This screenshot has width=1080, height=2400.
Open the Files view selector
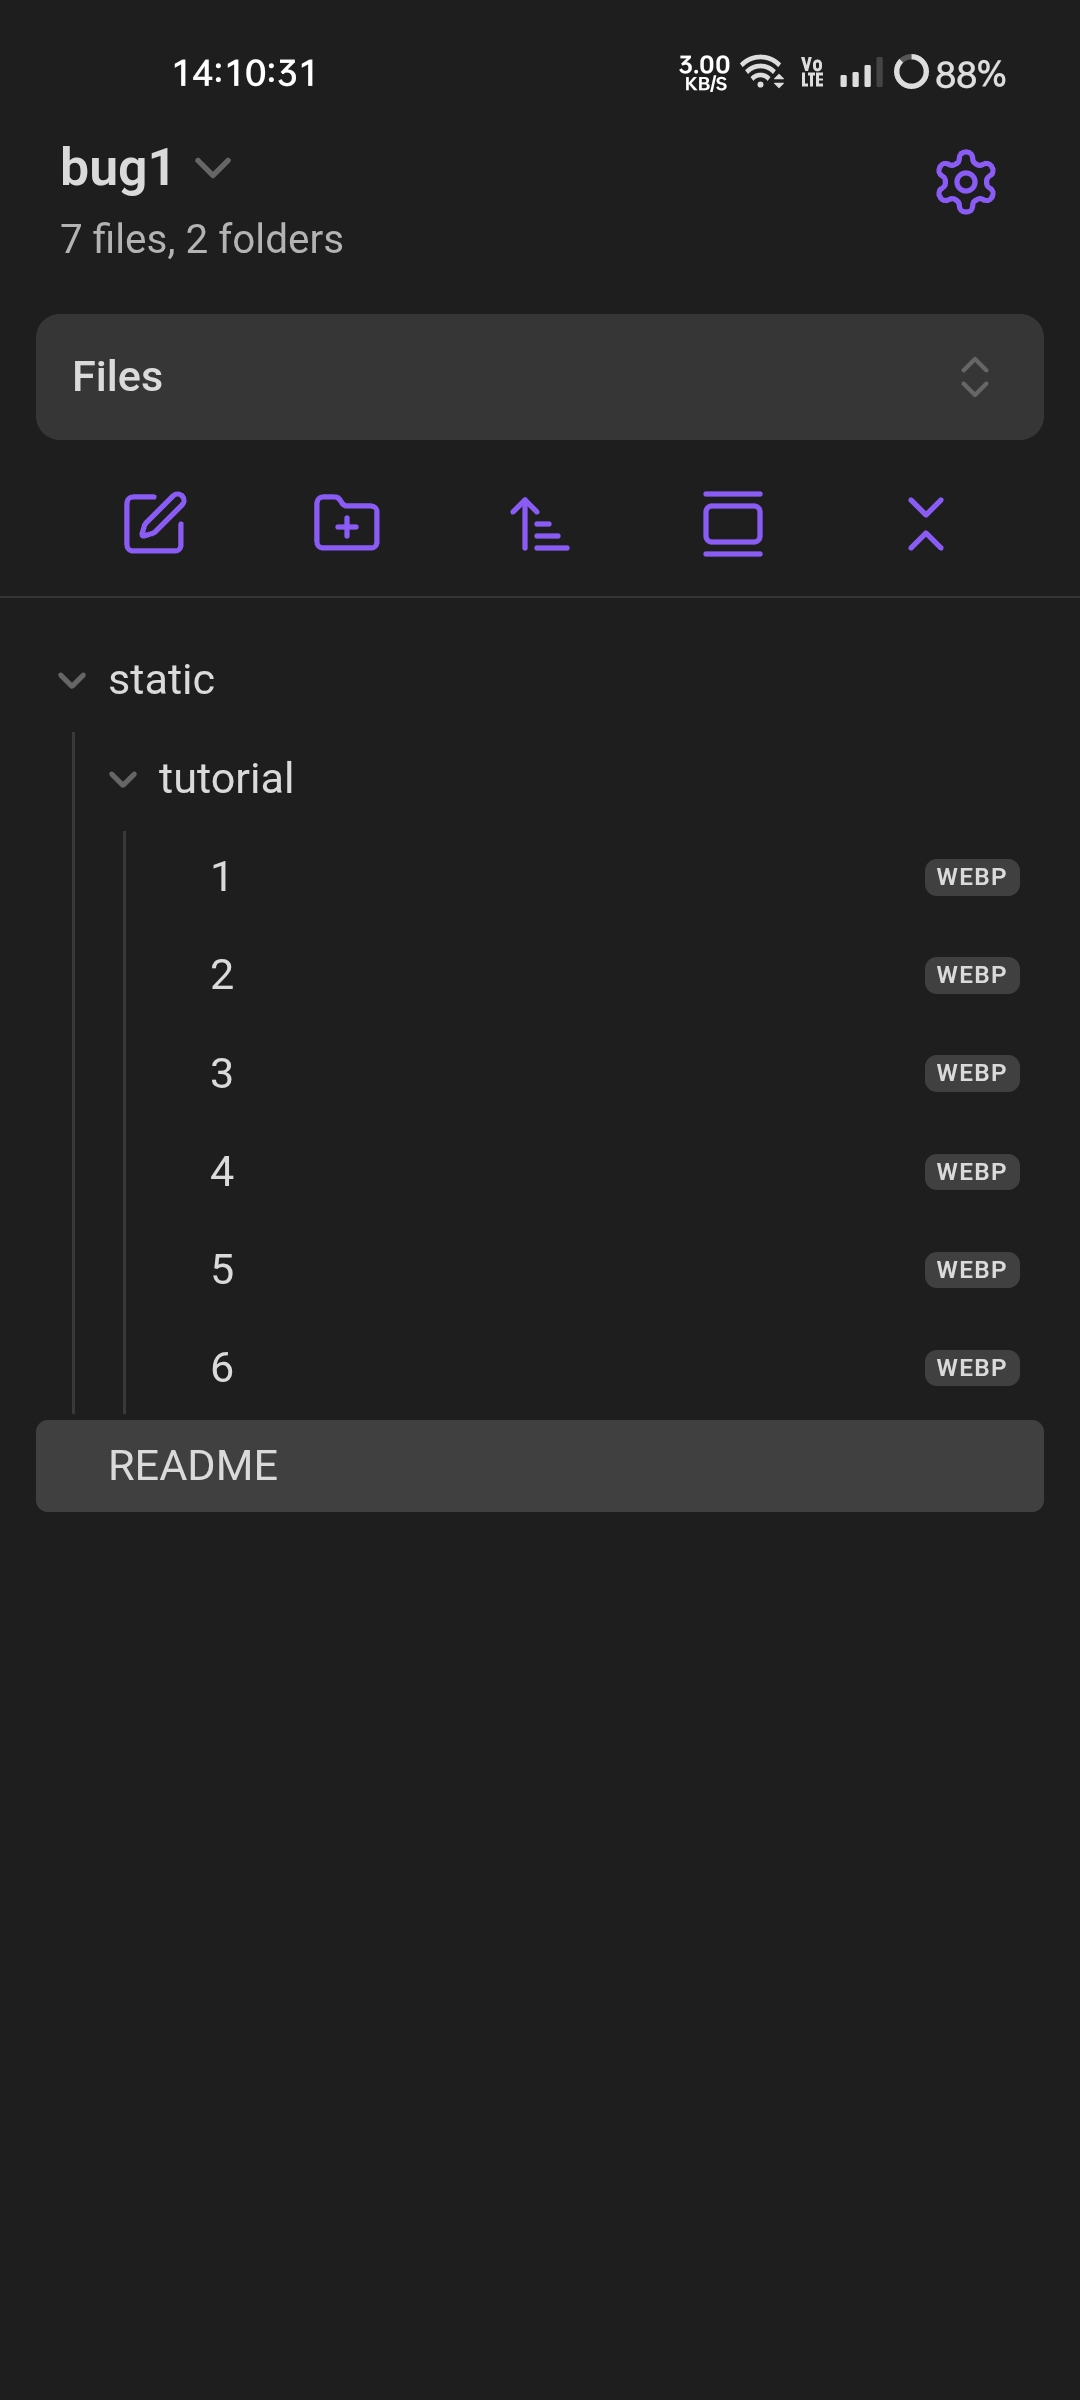tap(540, 377)
